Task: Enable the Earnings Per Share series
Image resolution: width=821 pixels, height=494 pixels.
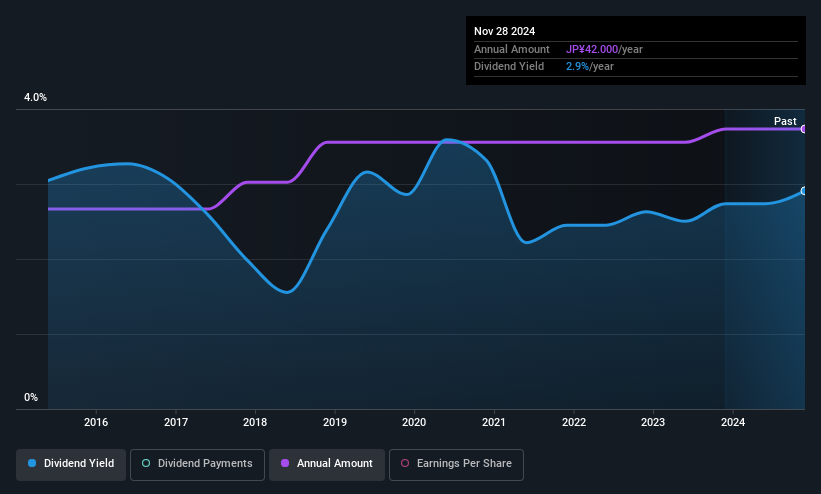Action: coord(456,464)
